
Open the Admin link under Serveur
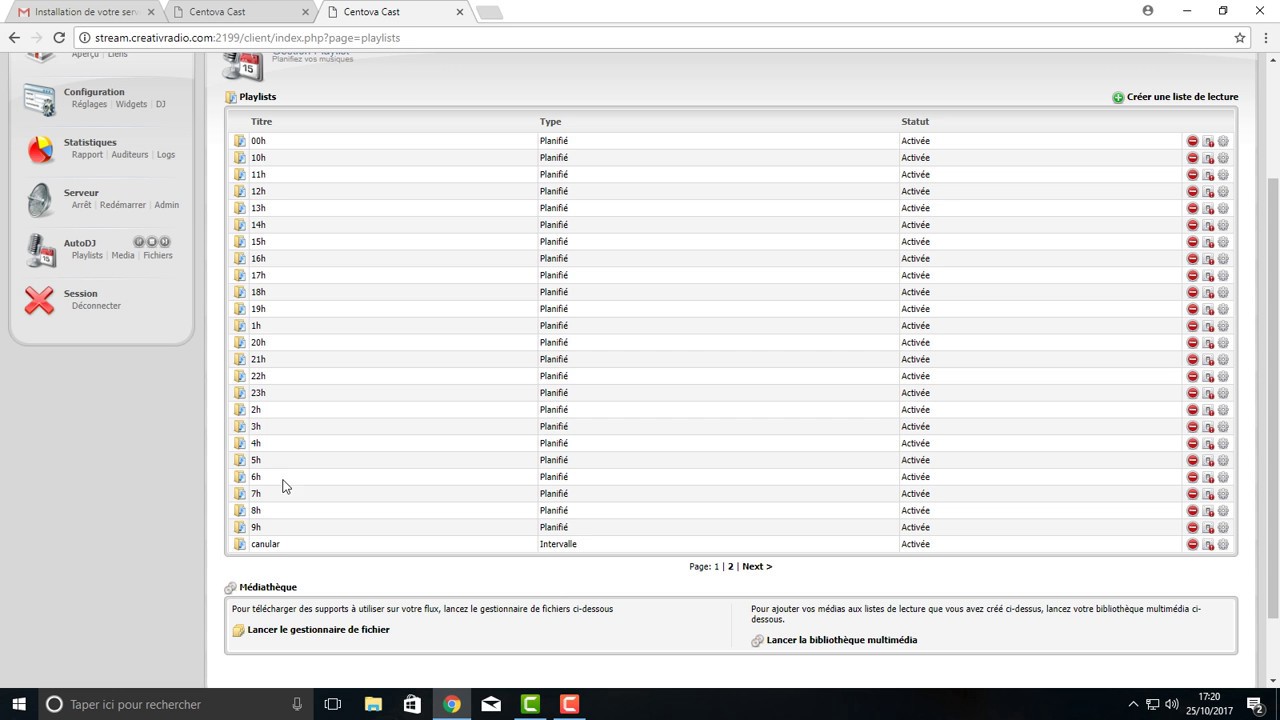167,205
